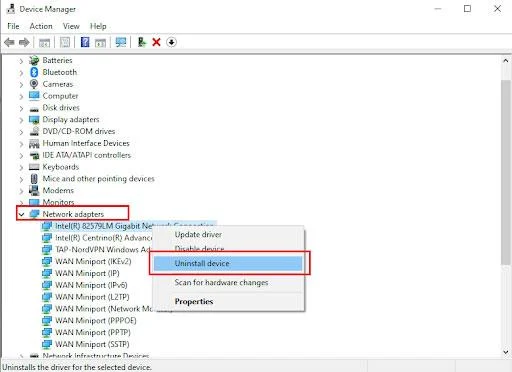Click the blue Help question mark icon
Viewport: 512px width, 372px height.
pos(85,42)
